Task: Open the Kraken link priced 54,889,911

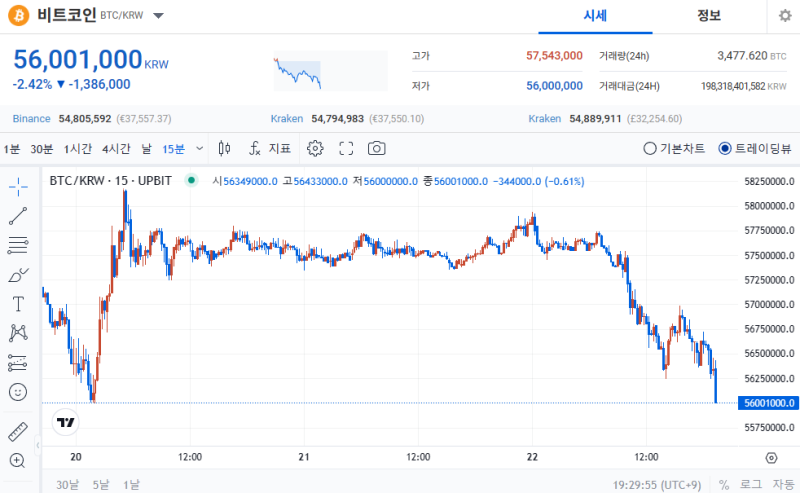Action: 545,118
